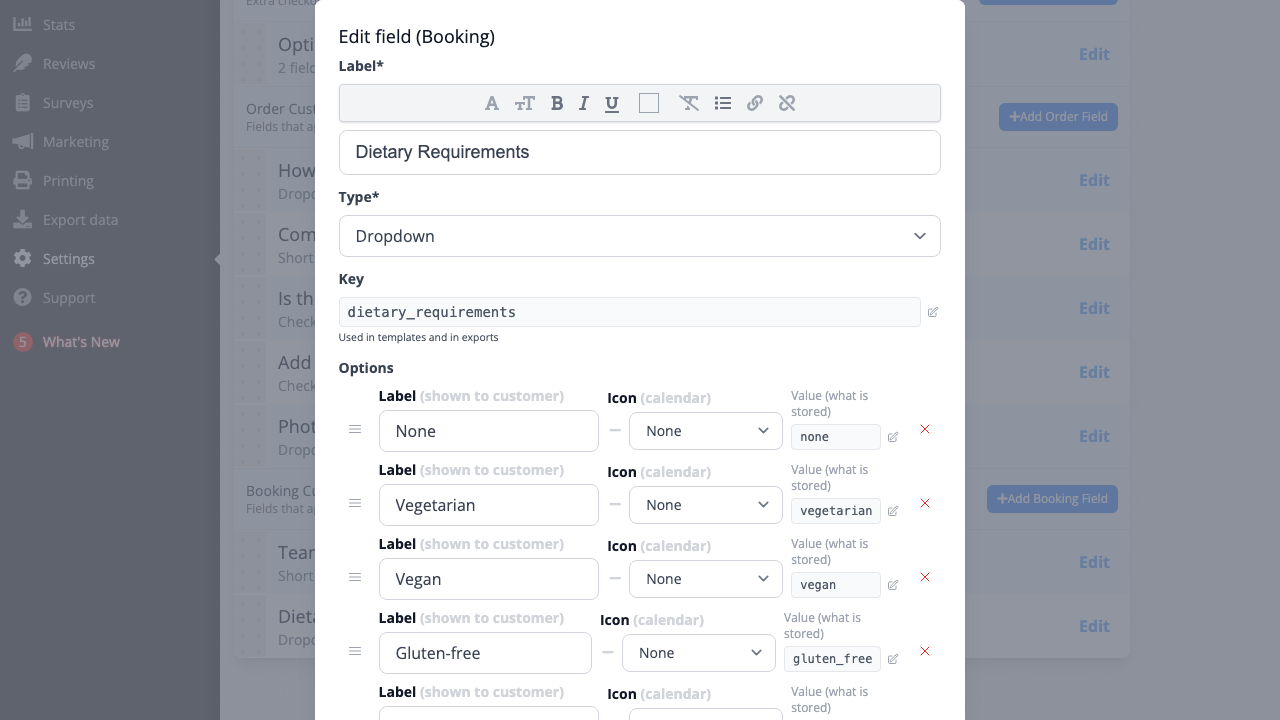The width and height of the screenshot is (1280, 720).
Task: Click the bullet list icon
Action: 723,103
